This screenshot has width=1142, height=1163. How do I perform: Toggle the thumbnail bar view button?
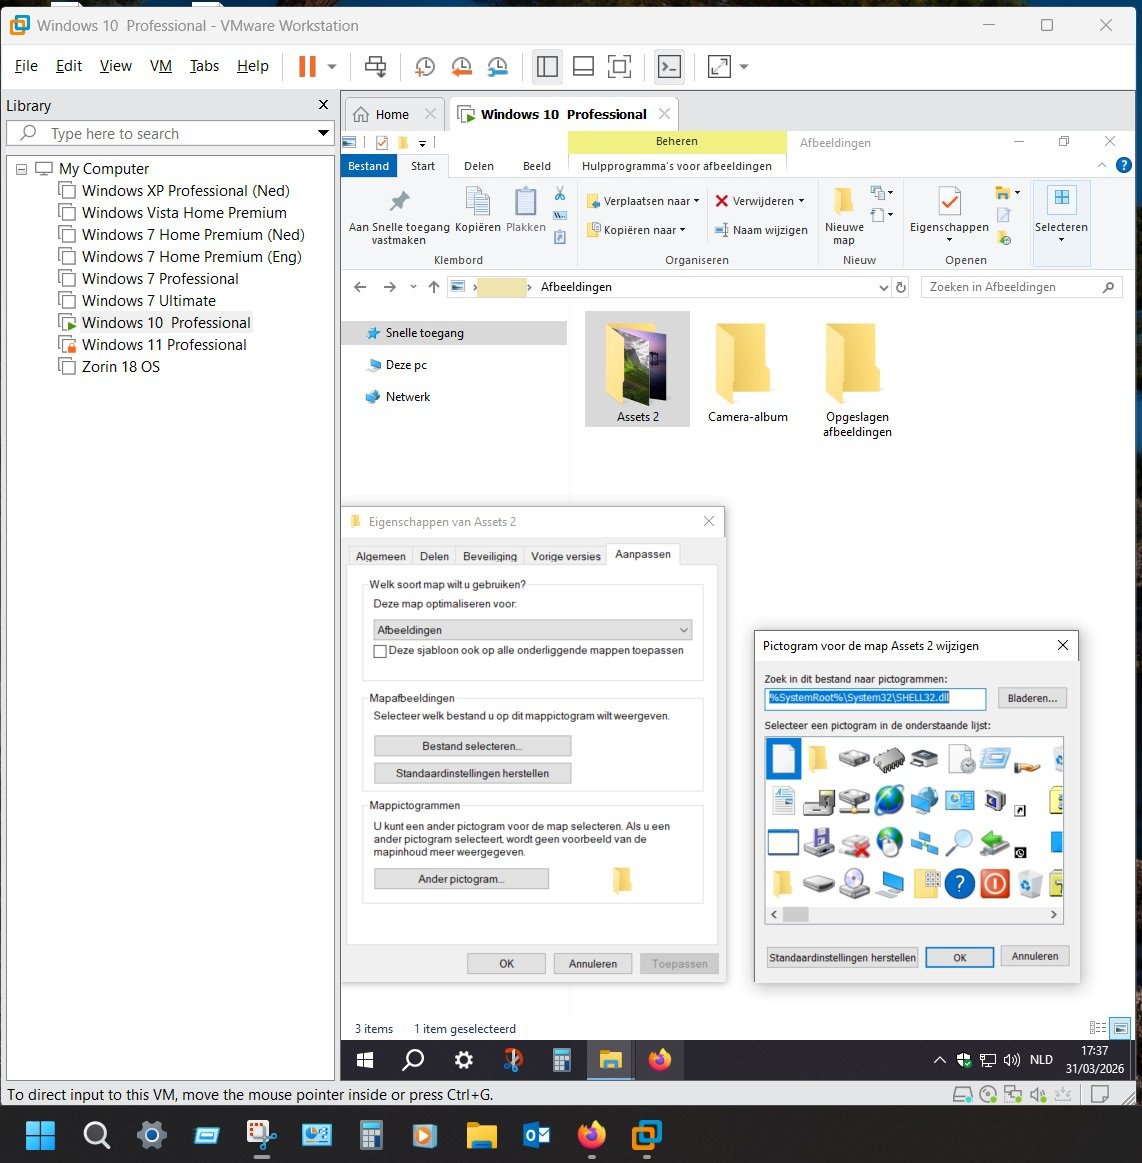pos(583,67)
